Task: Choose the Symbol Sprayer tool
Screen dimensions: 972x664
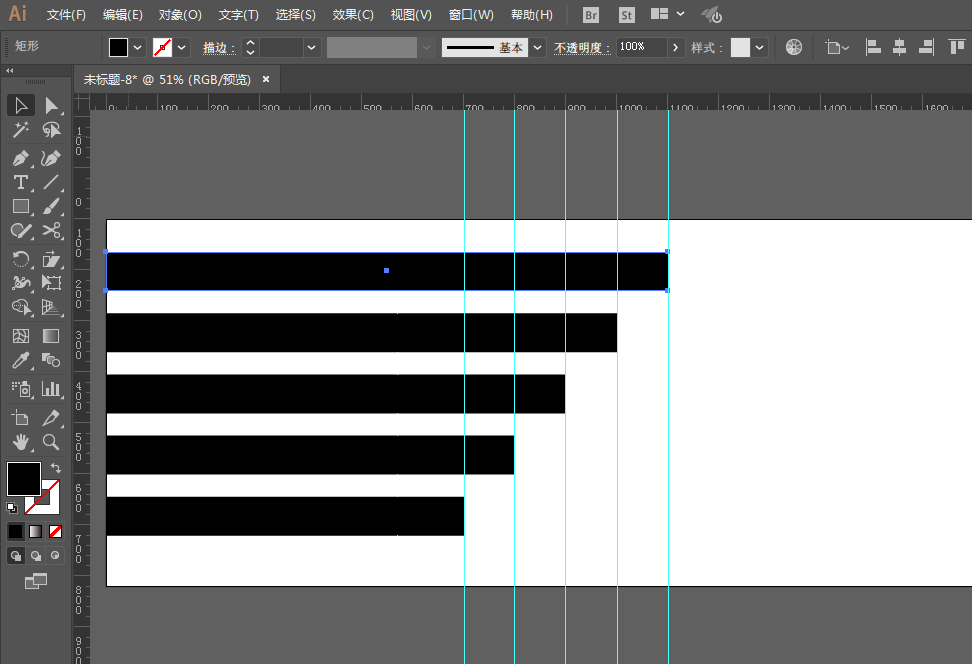Action: click(x=20, y=389)
